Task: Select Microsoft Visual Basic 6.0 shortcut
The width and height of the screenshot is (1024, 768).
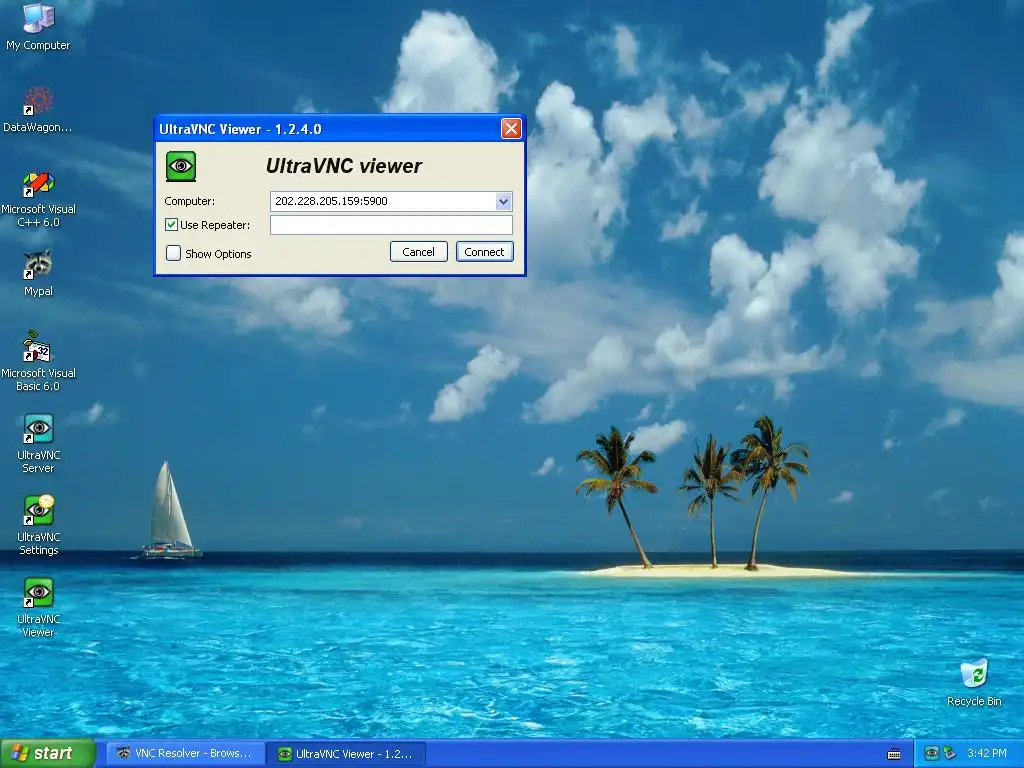Action: click(x=38, y=362)
